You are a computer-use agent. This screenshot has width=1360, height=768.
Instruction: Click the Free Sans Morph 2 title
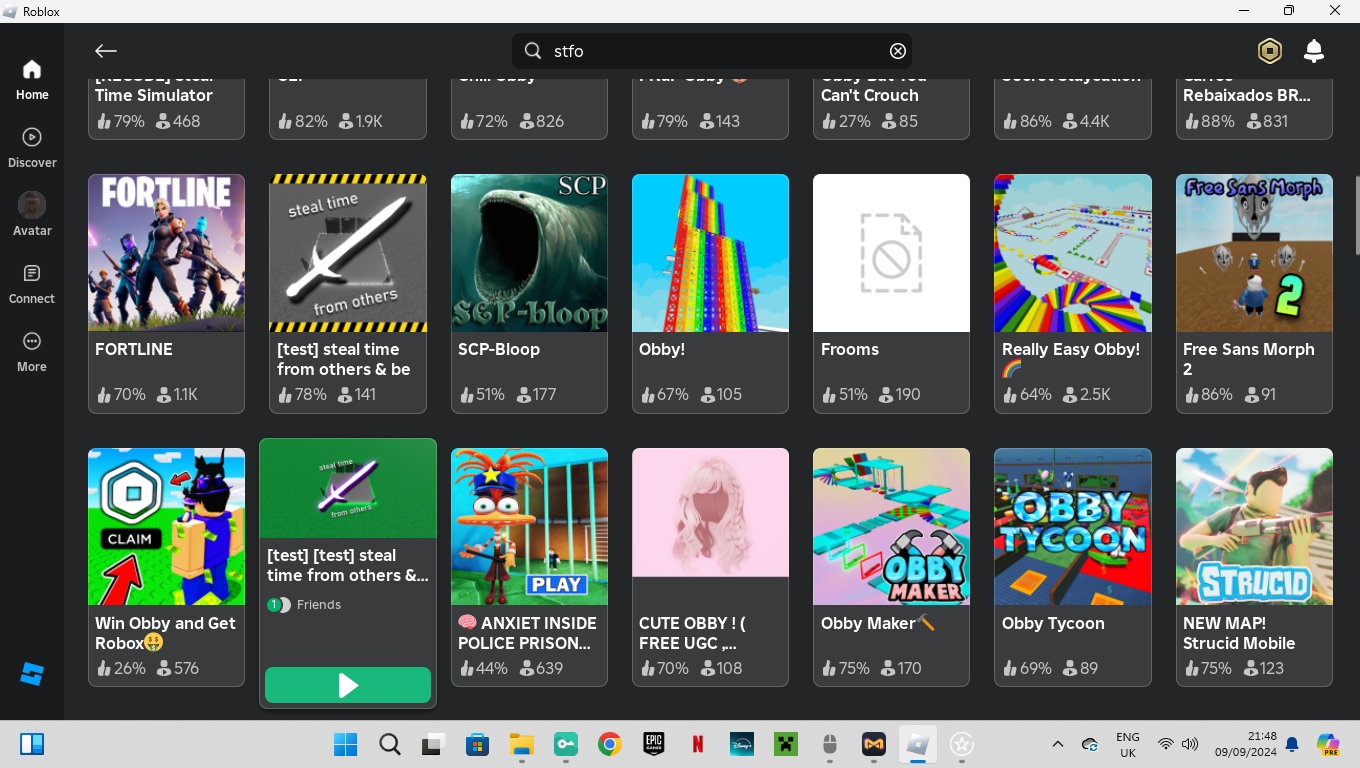(1249, 359)
